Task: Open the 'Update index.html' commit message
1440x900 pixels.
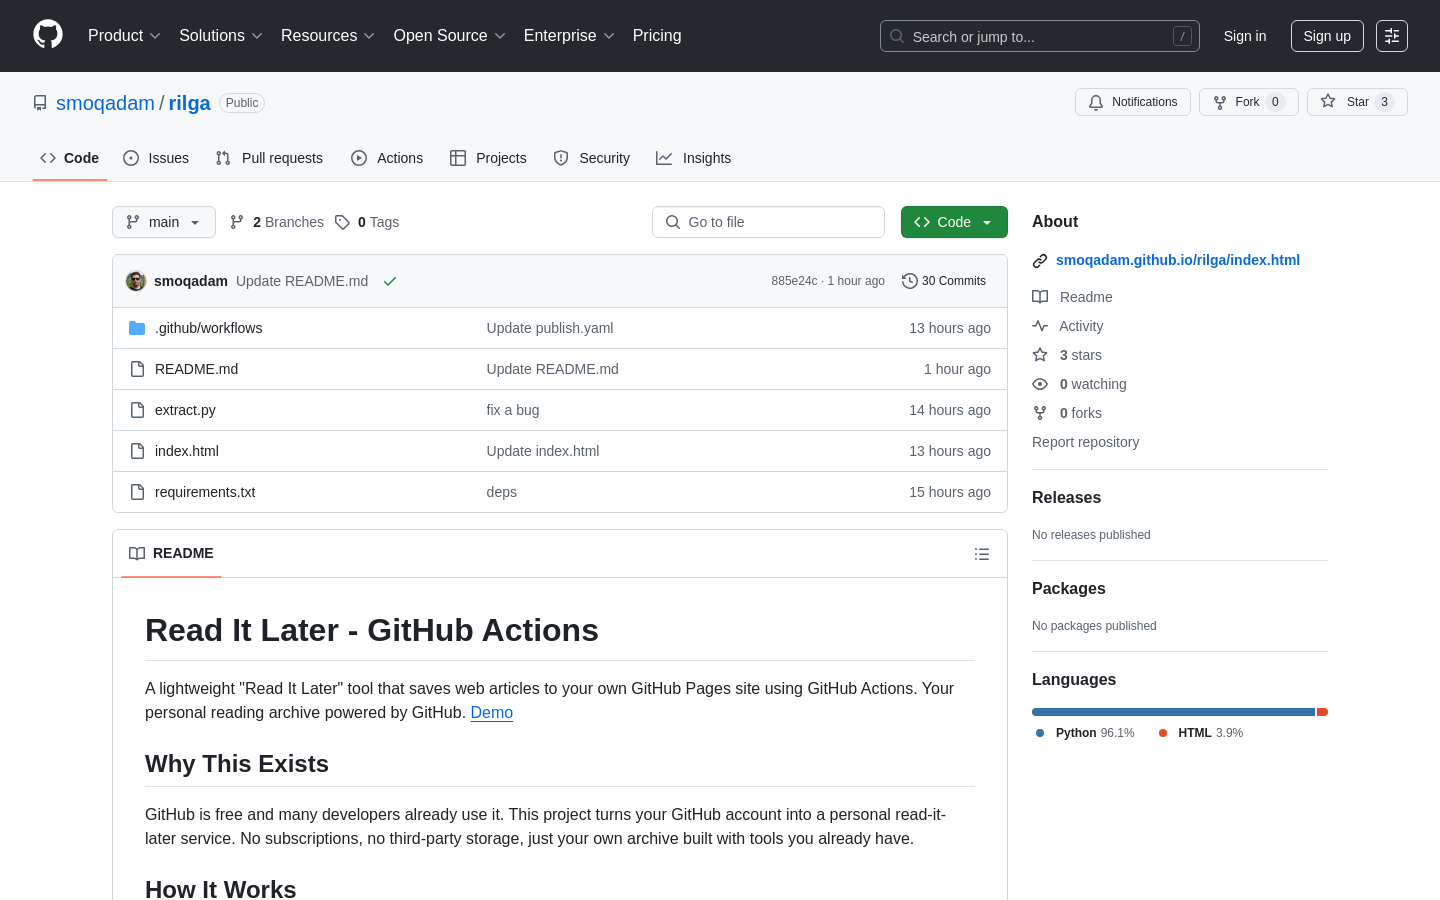Action: [543, 451]
